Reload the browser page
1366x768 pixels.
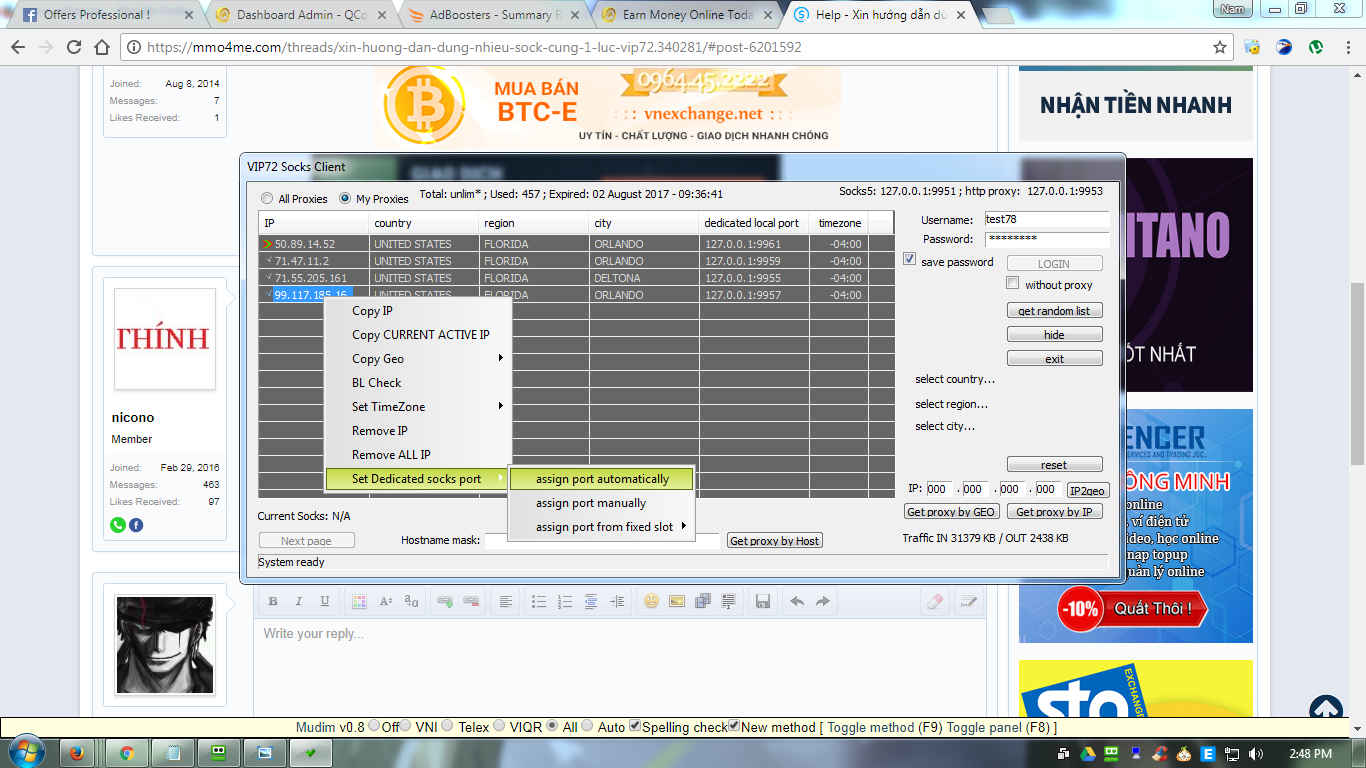pyautogui.click(x=74, y=47)
